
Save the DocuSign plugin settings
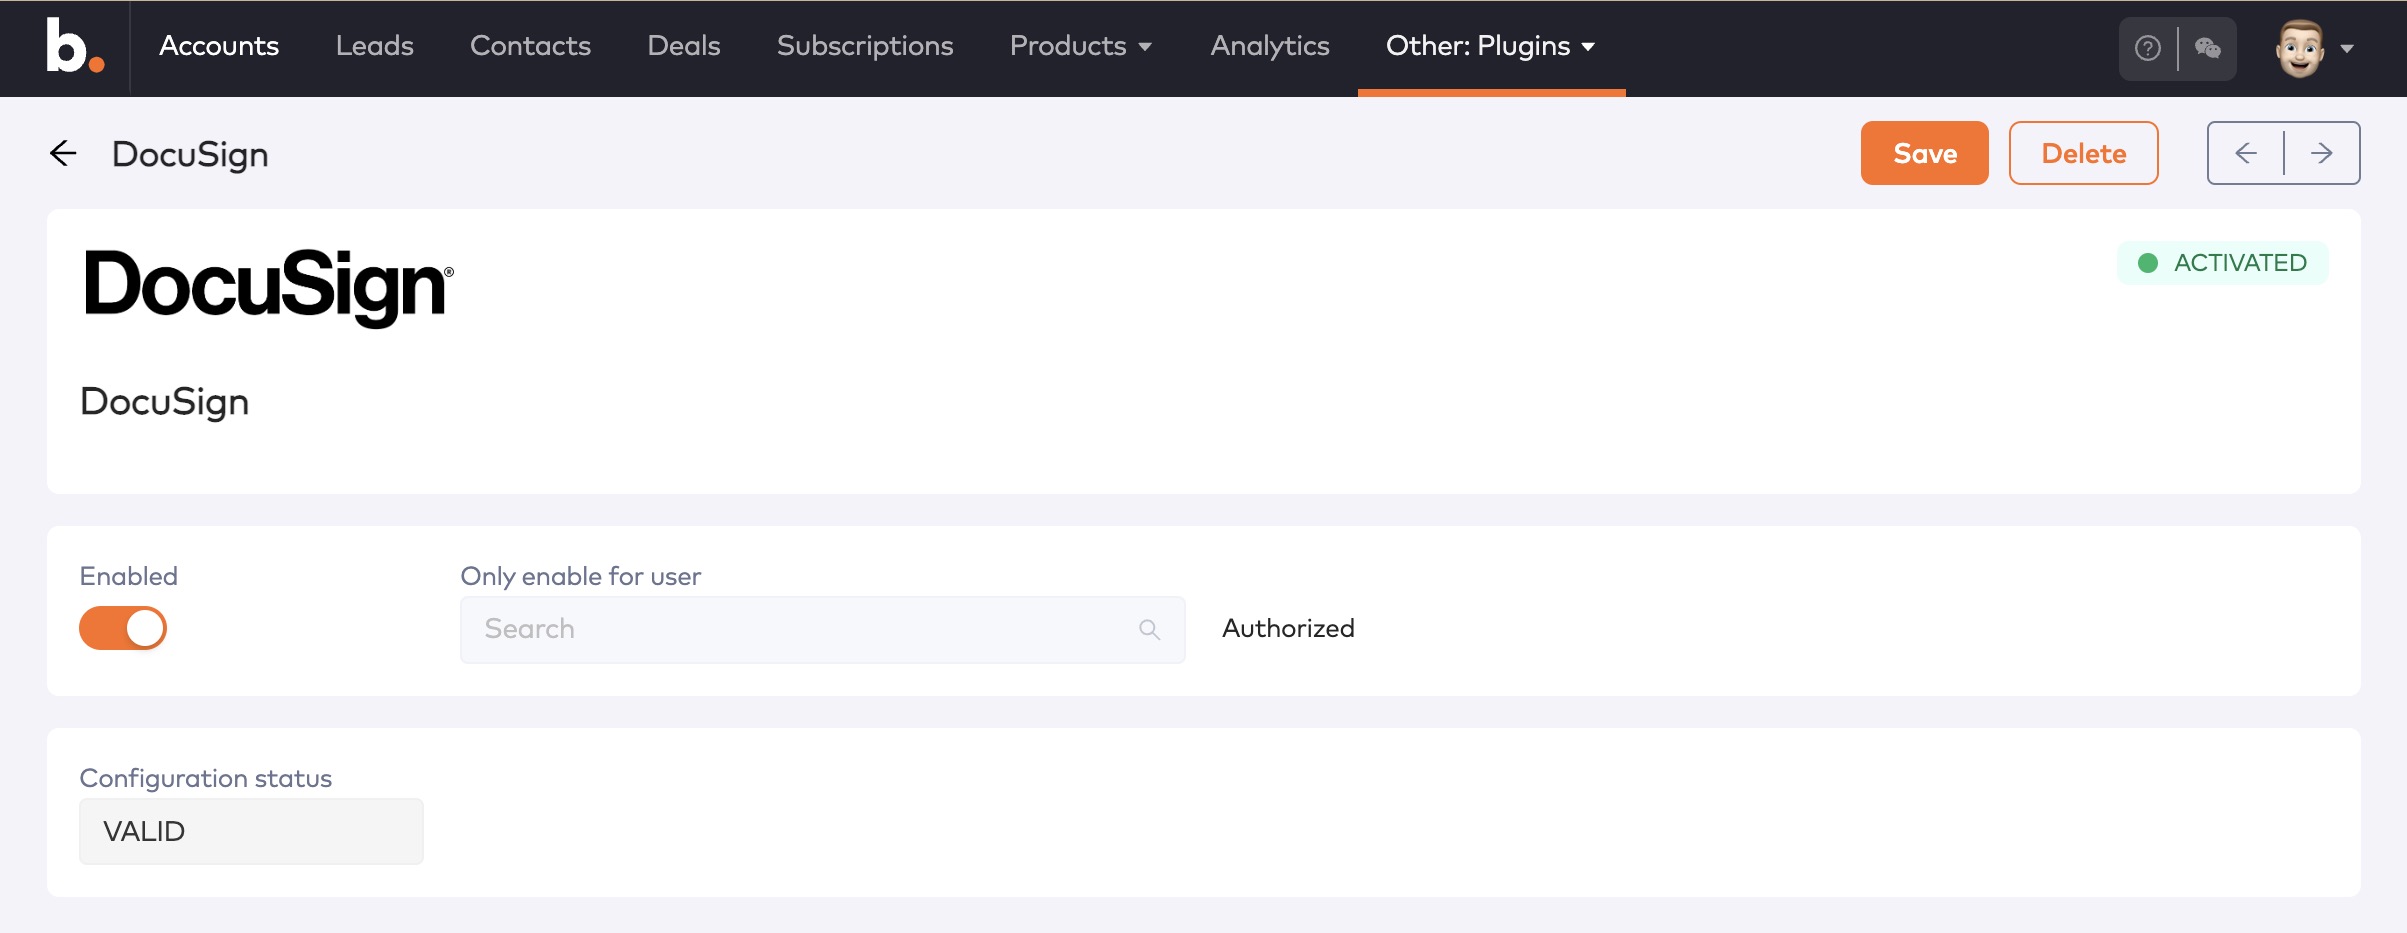point(1924,153)
